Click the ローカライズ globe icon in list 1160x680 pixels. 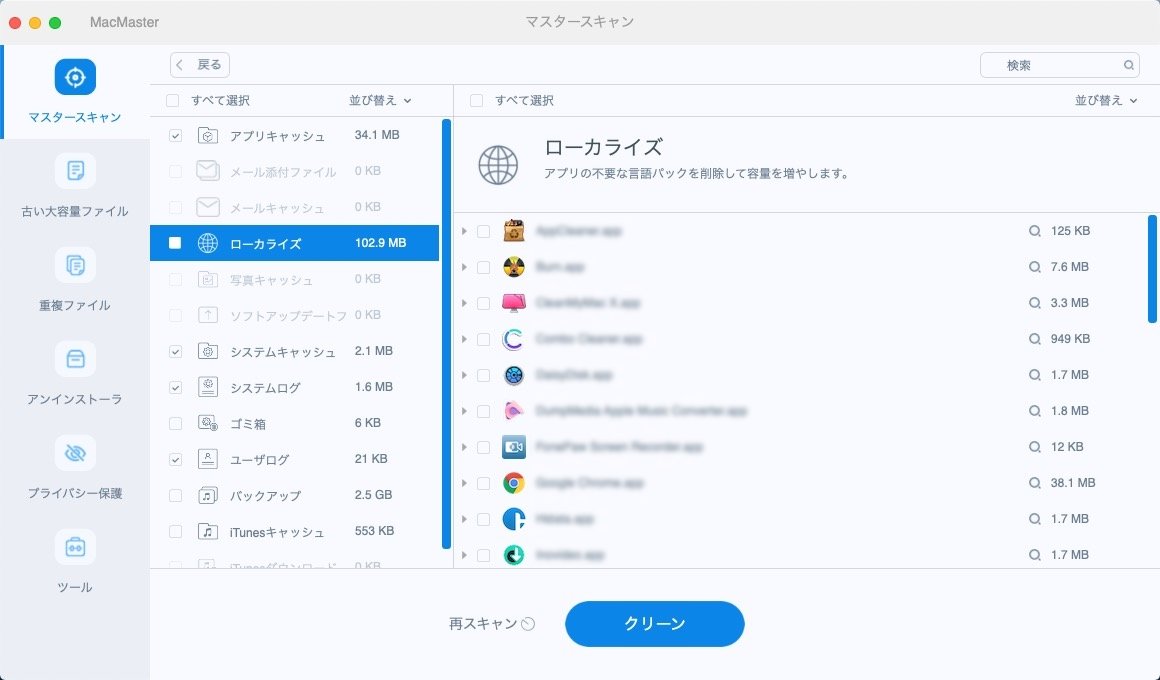tap(208, 243)
